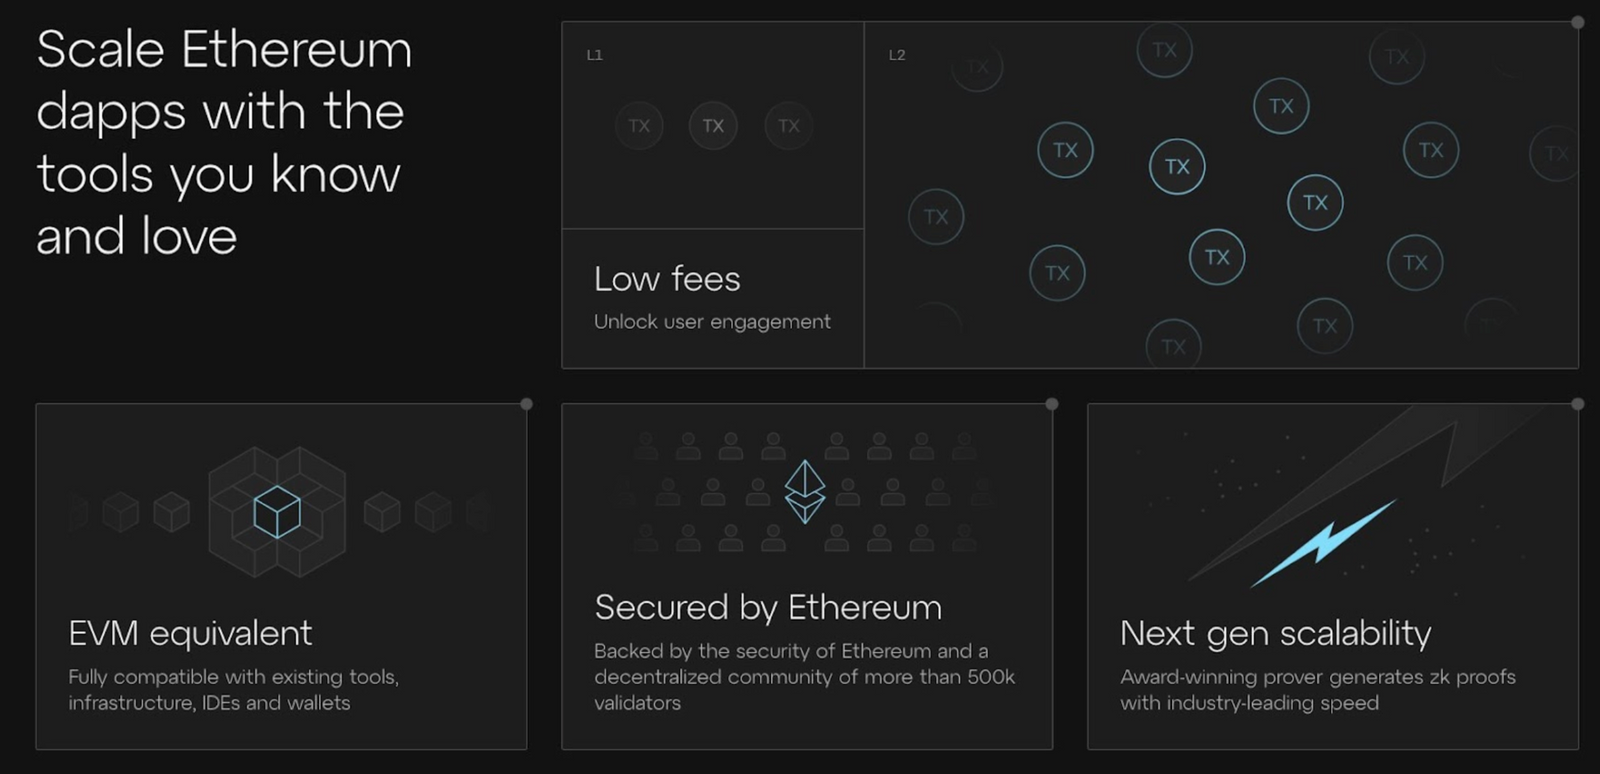The width and height of the screenshot is (1600, 774).
Task: Click the "Fully compatible with existing tools" description
Action: point(233,690)
